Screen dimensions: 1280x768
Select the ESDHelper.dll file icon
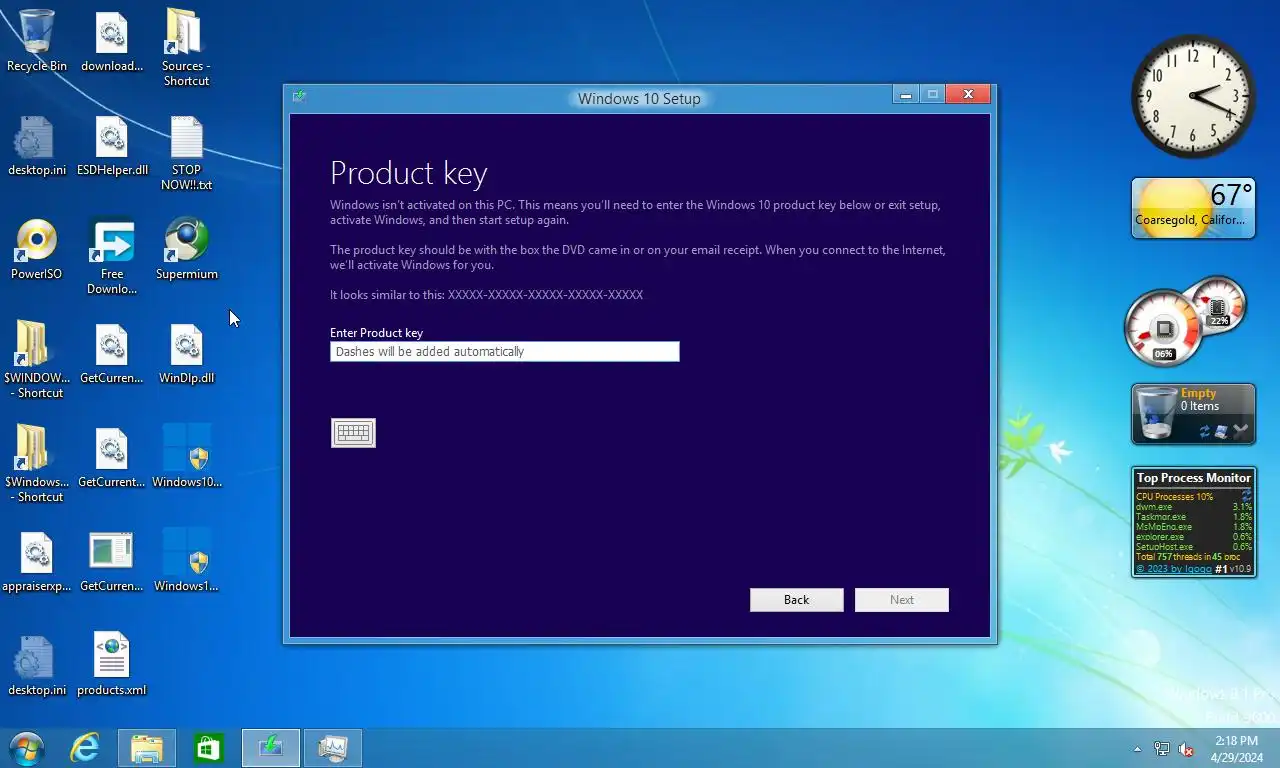(112, 146)
